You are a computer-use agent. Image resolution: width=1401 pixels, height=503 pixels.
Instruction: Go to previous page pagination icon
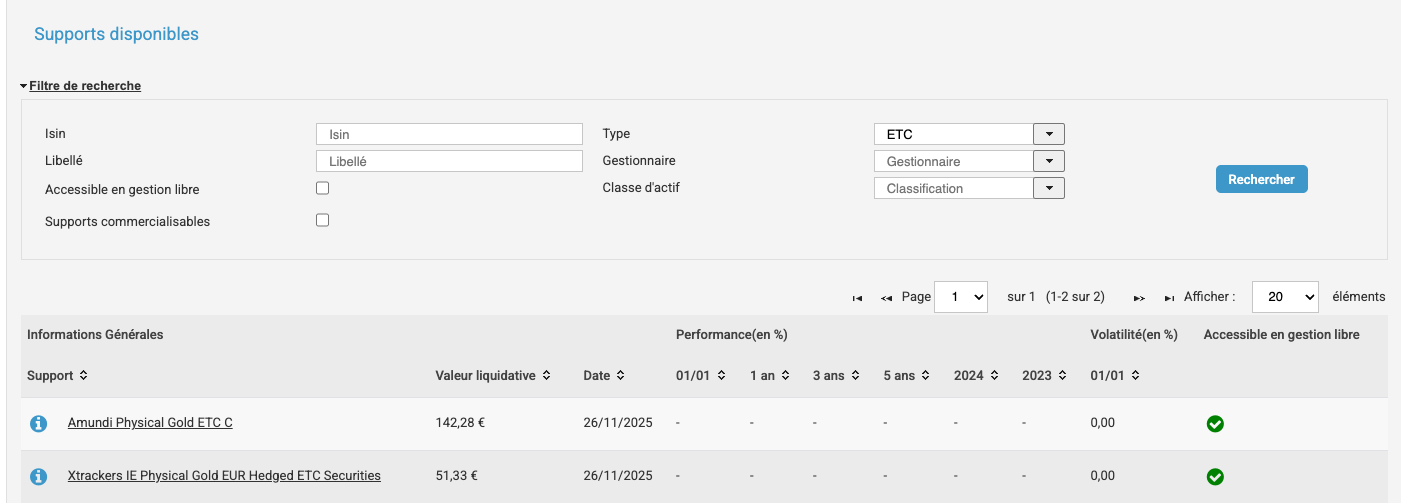click(x=886, y=298)
